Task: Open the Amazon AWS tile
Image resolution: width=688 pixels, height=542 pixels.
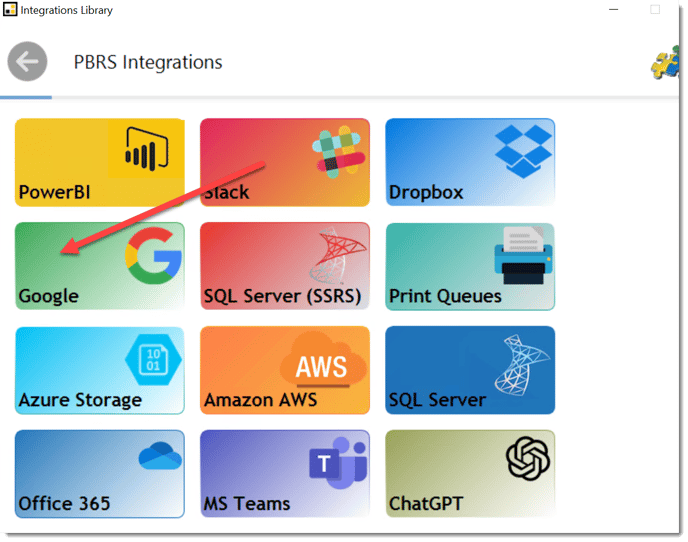Action: tap(285, 370)
